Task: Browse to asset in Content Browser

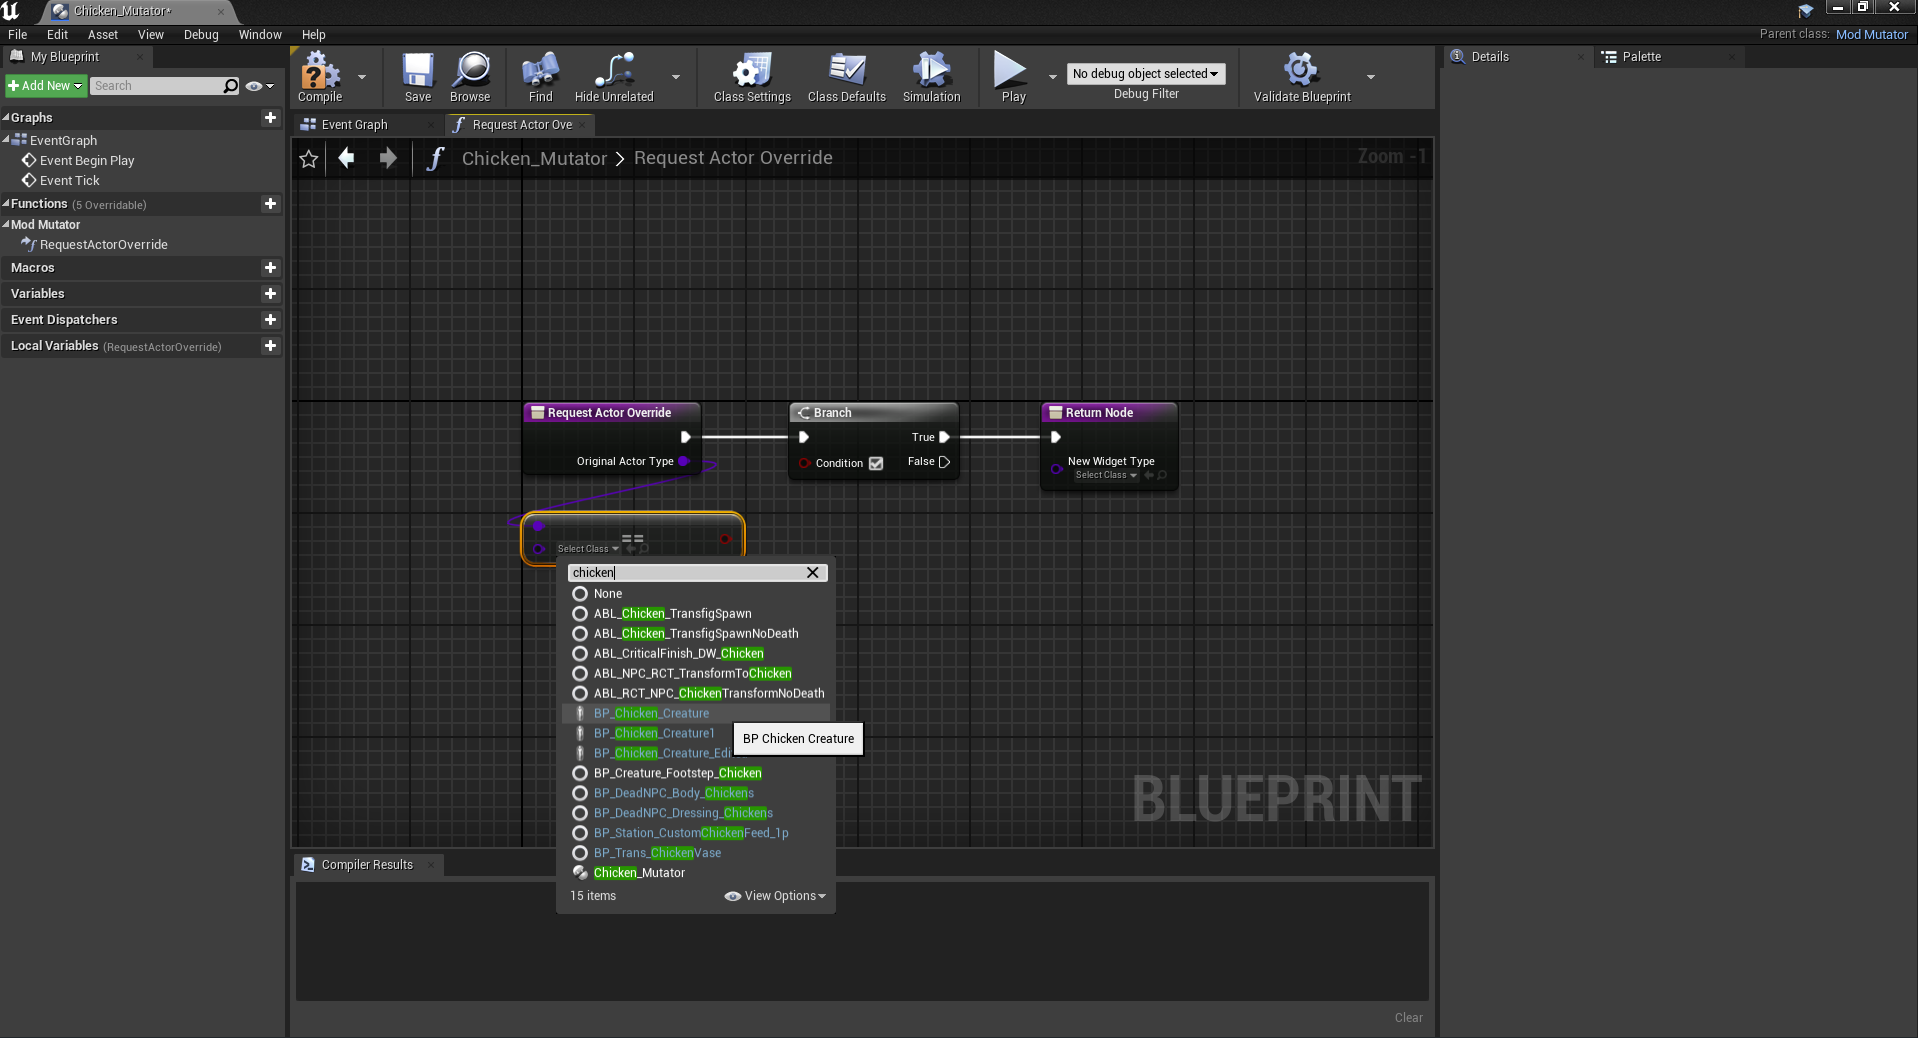Action: tap(470, 77)
